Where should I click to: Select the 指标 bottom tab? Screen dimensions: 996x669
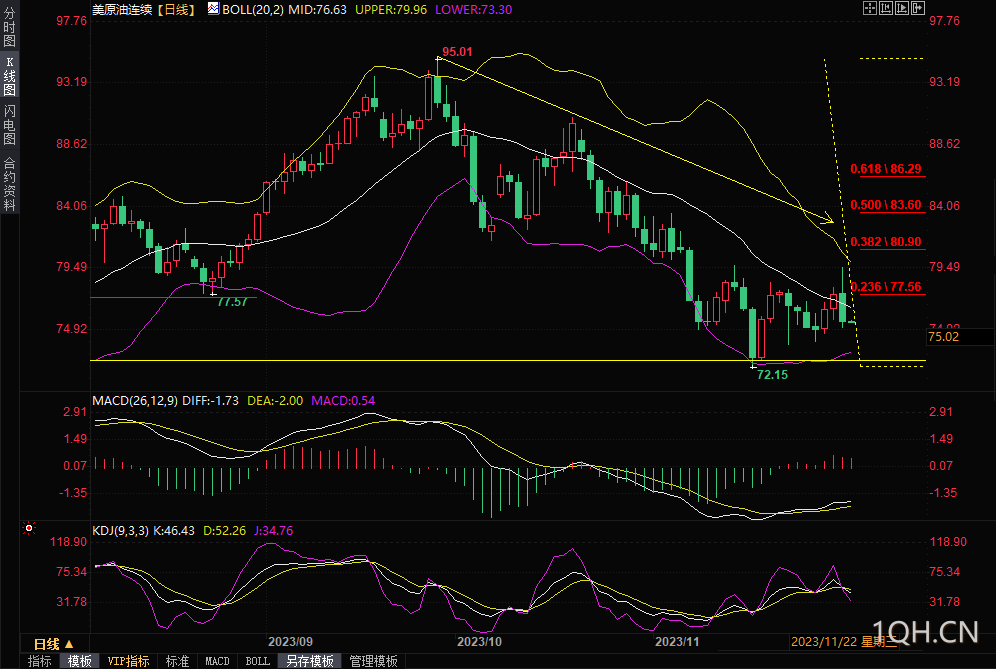pyautogui.click(x=40, y=661)
